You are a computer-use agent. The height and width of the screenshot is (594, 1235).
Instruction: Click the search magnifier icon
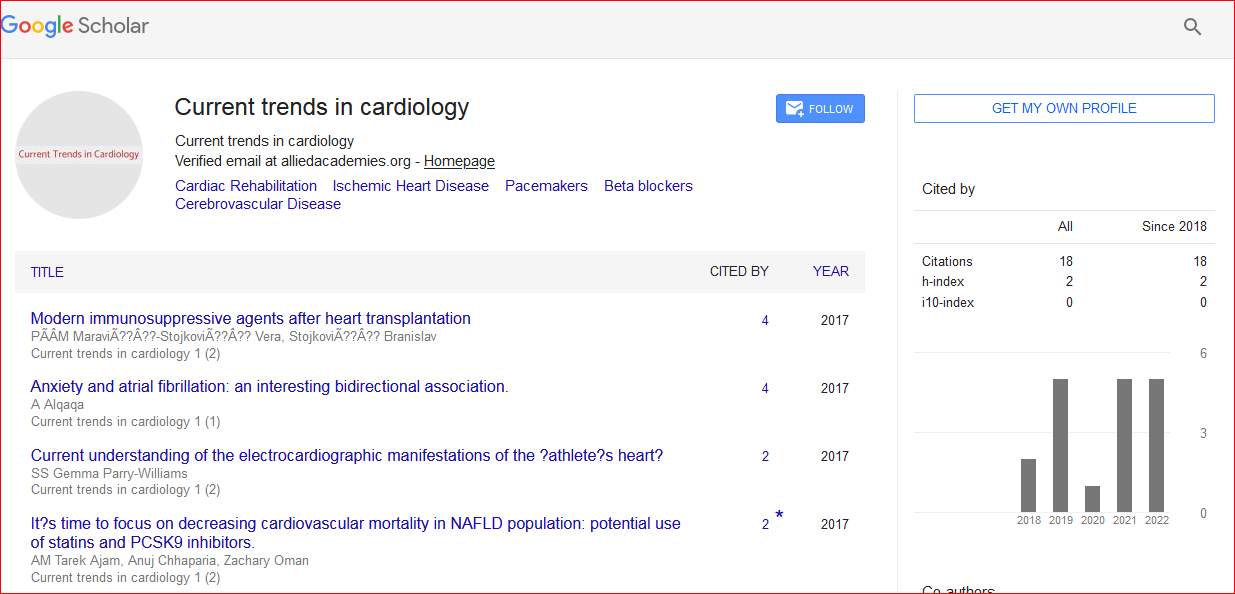(1192, 27)
